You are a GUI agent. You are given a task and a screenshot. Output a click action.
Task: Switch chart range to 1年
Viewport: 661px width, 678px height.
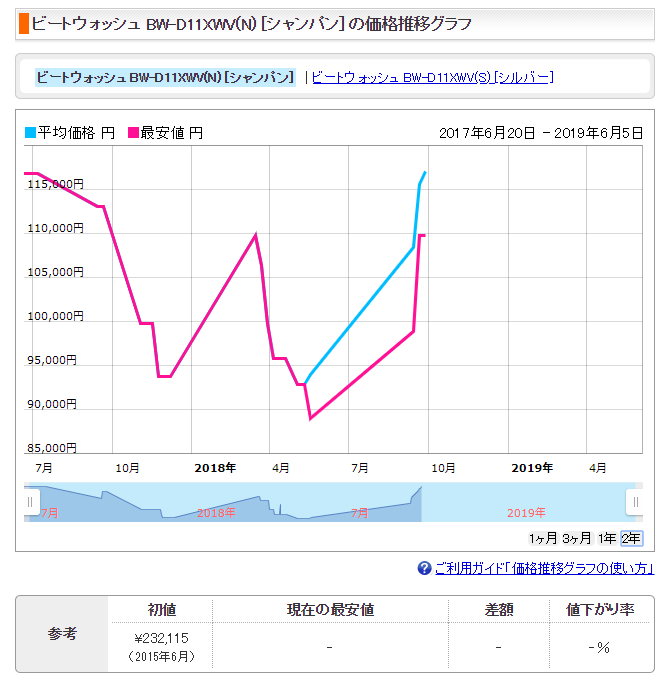(x=607, y=538)
